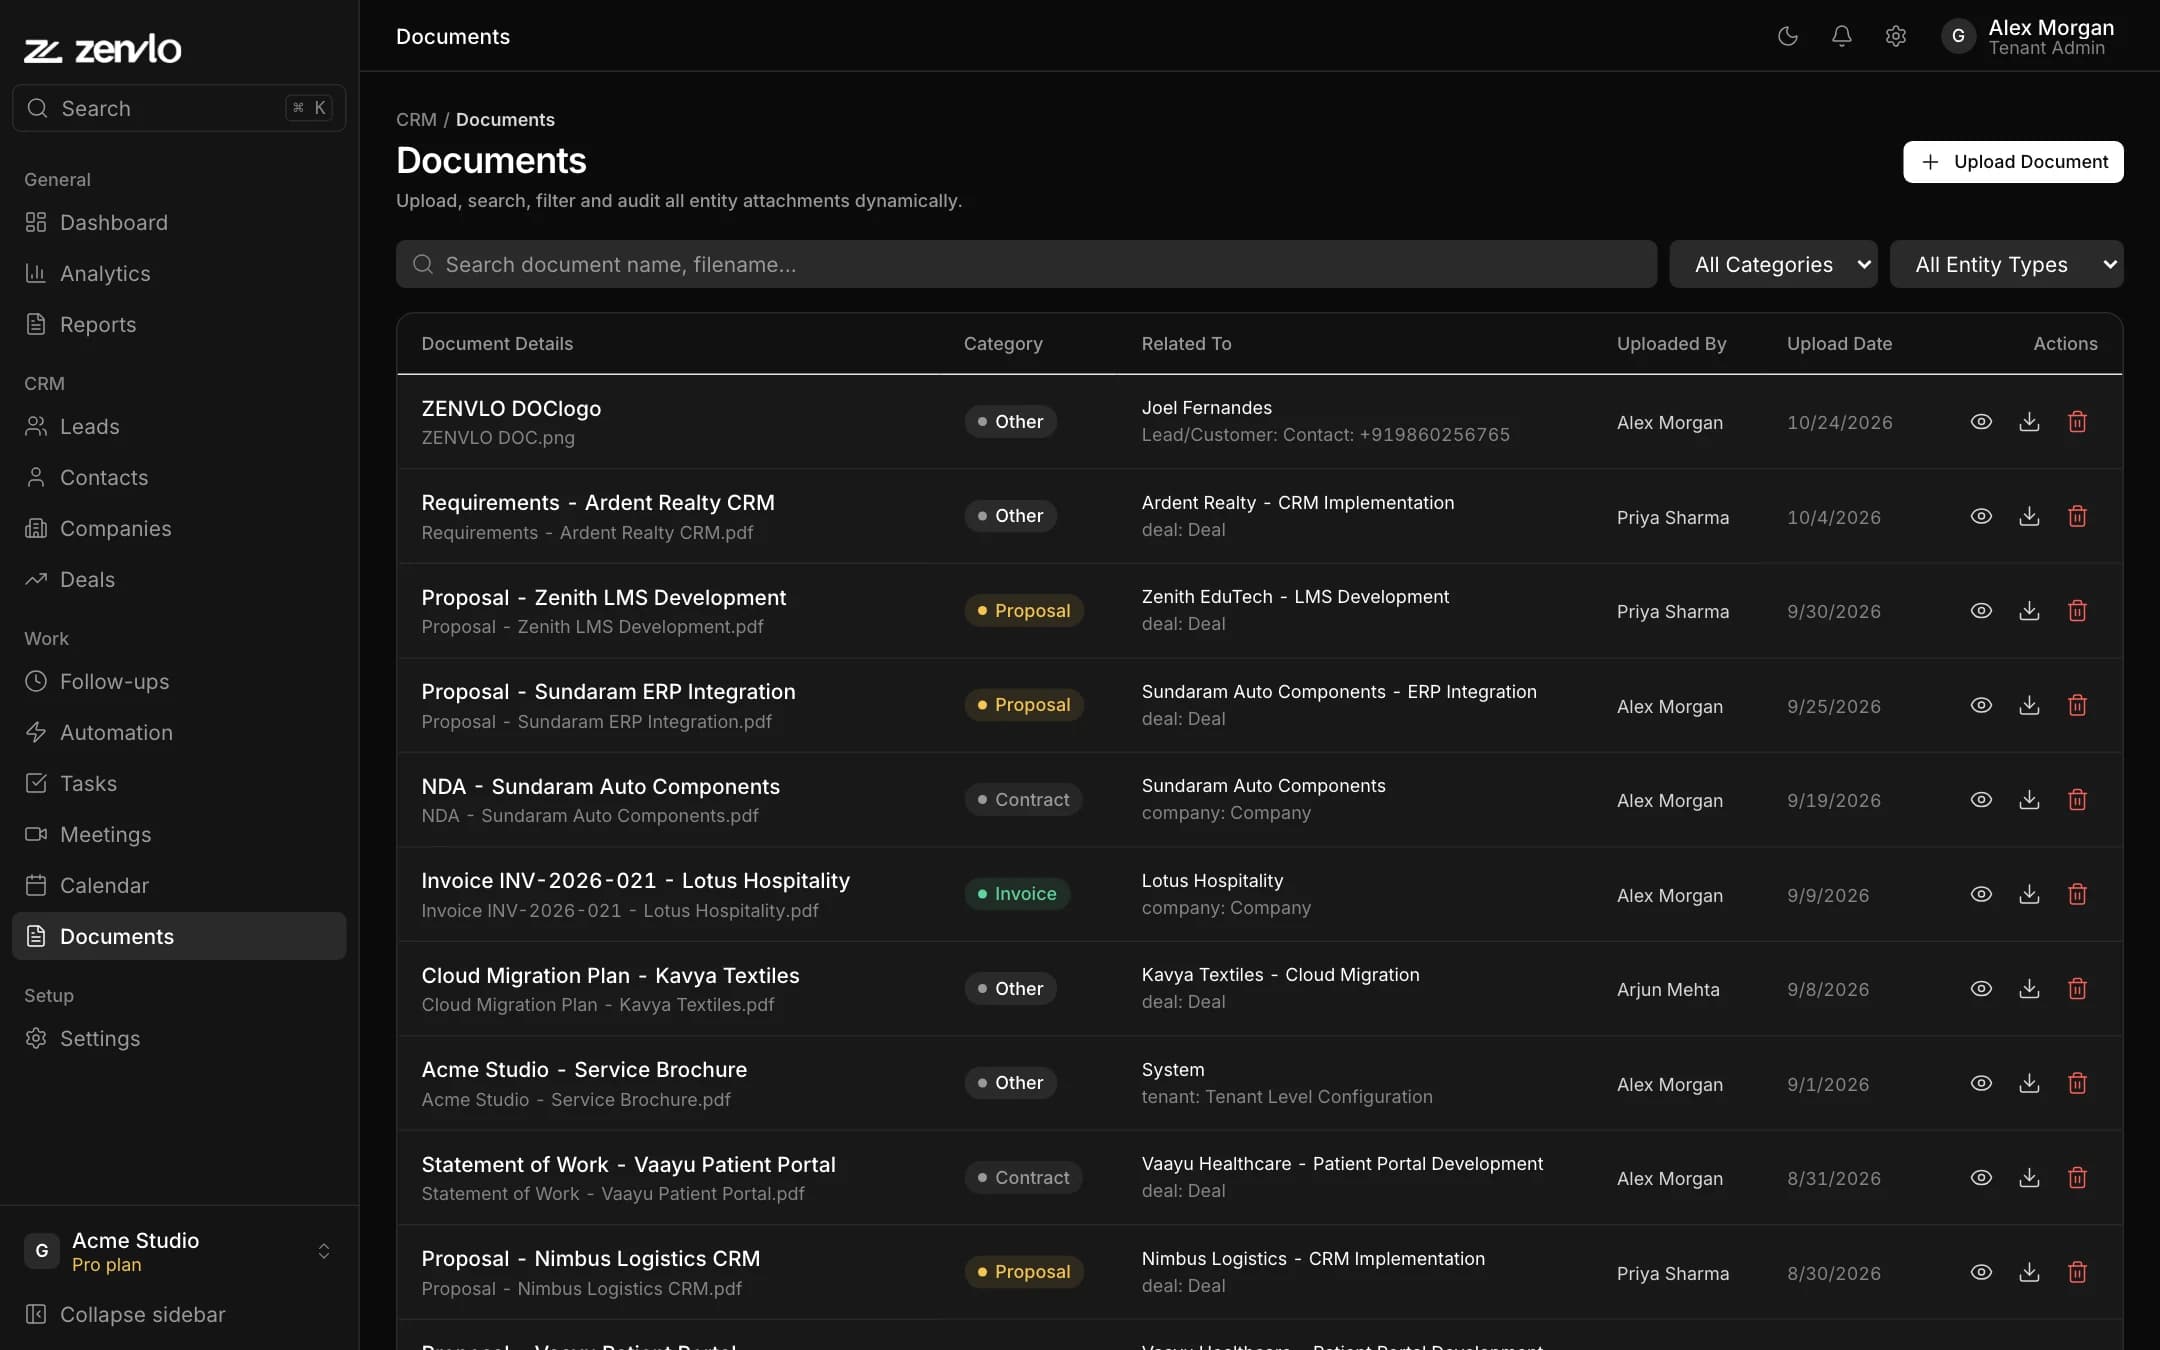Click the Invoice category badge
Image resolution: width=2160 pixels, height=1350 pixels.
[1017, 894]
